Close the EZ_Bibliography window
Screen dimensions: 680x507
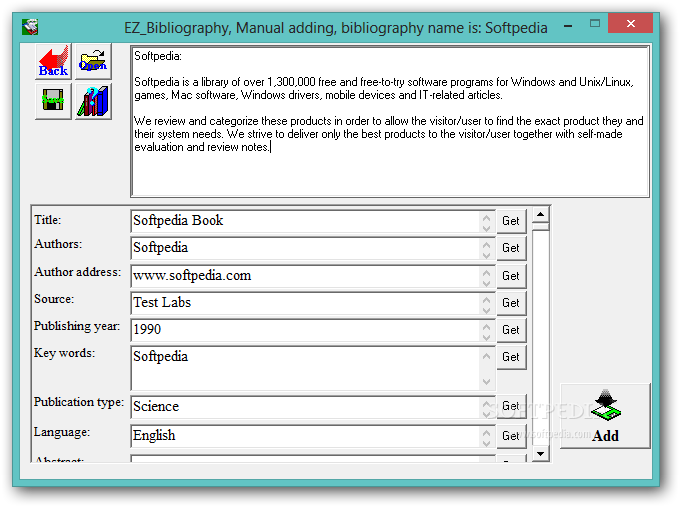tap(631, 23)
